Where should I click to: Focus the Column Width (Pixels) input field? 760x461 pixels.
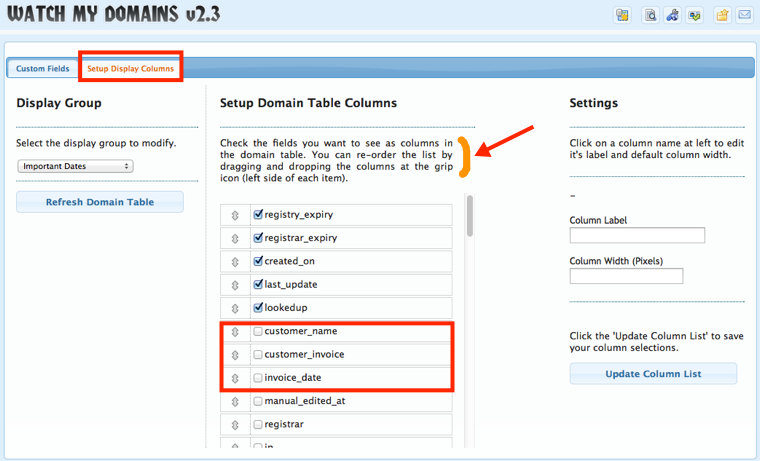point(626,276)
